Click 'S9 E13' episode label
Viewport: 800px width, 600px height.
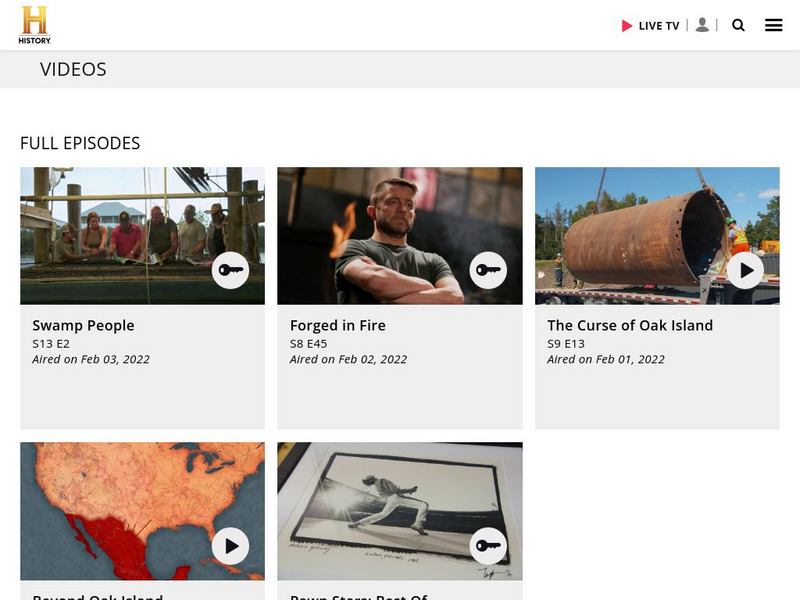click(x=566, y=344)
